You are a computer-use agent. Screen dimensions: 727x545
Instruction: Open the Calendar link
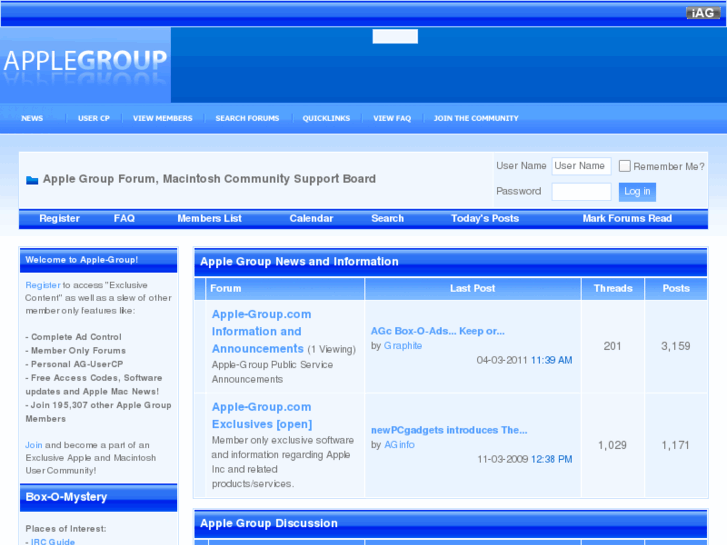pos(311,218)
